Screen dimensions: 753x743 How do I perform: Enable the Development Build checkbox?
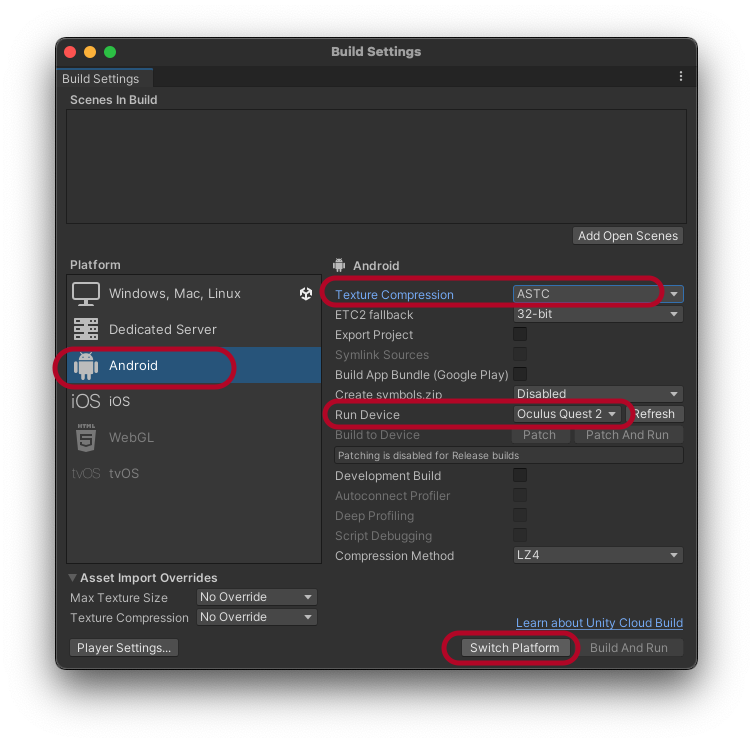pyautogui.click(x=520, y=475)
